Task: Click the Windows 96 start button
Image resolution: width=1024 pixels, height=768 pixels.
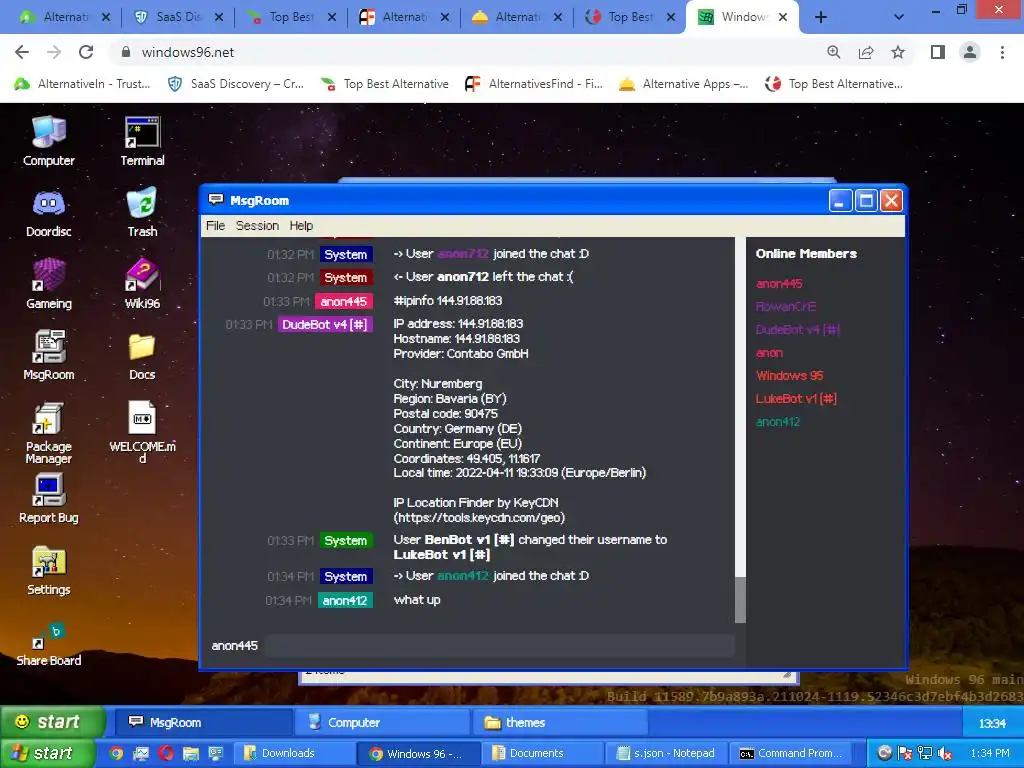Action: click(51, 722)
